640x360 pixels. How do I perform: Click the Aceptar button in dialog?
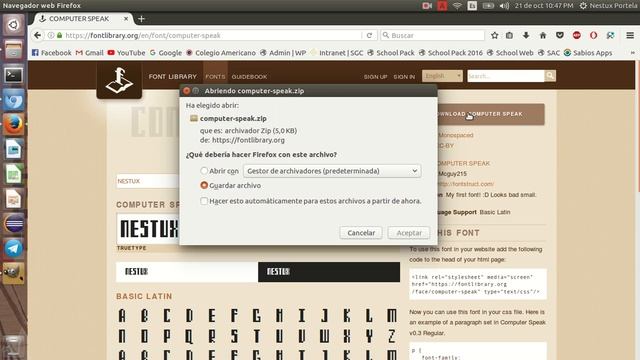(x=409, y=233)
